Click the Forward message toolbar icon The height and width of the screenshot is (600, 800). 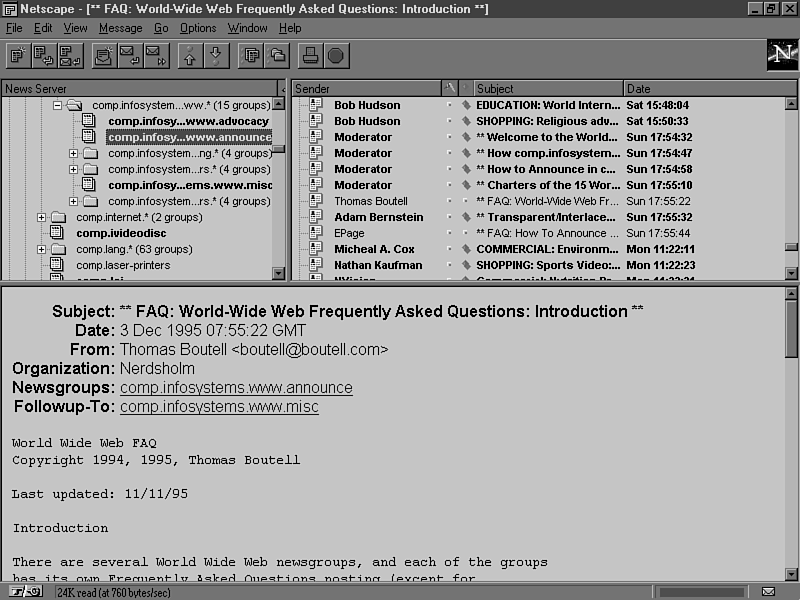tap(156, 56)
